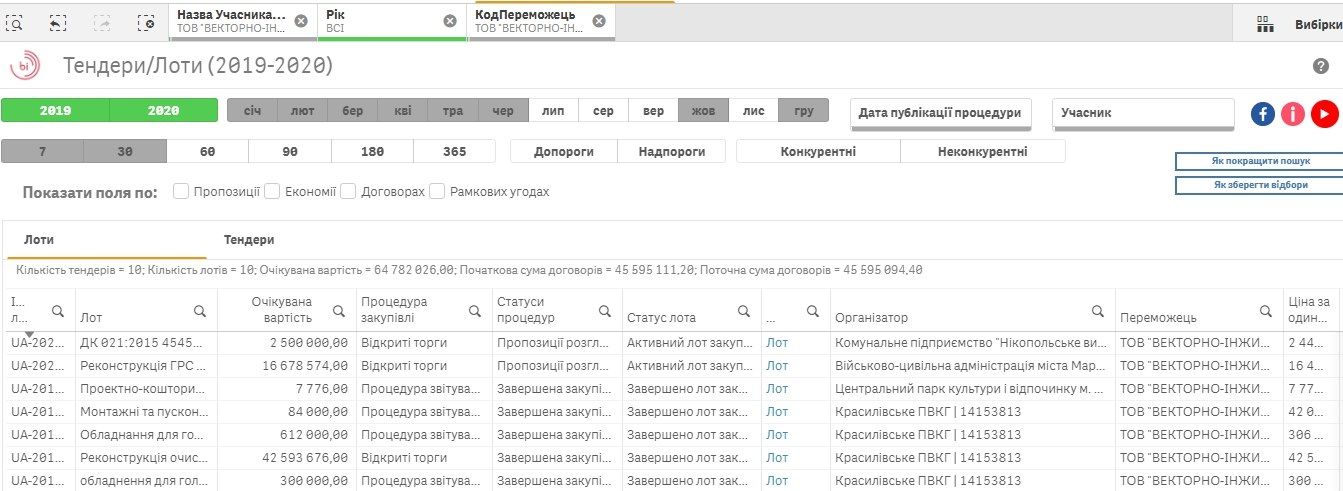The width and height of the screenshot is (1343, 491).
Task: Open the help question mark icon
Action: point(1320,66)
